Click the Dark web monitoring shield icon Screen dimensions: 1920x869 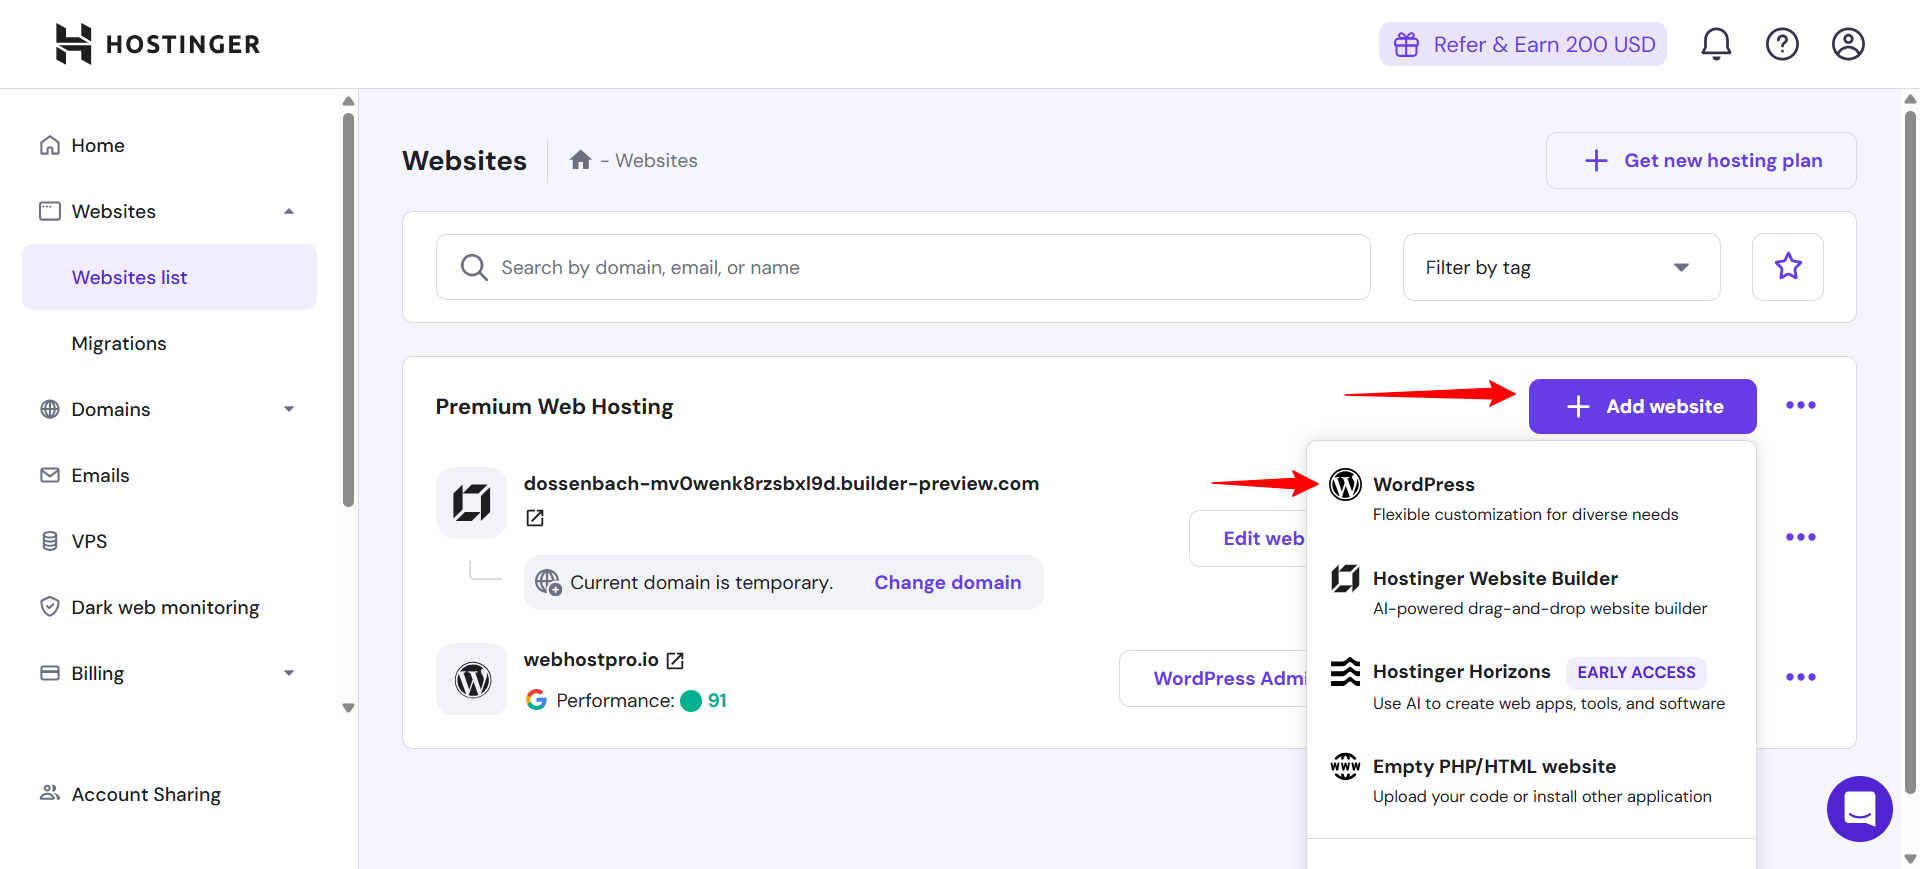tap(50, 607)
